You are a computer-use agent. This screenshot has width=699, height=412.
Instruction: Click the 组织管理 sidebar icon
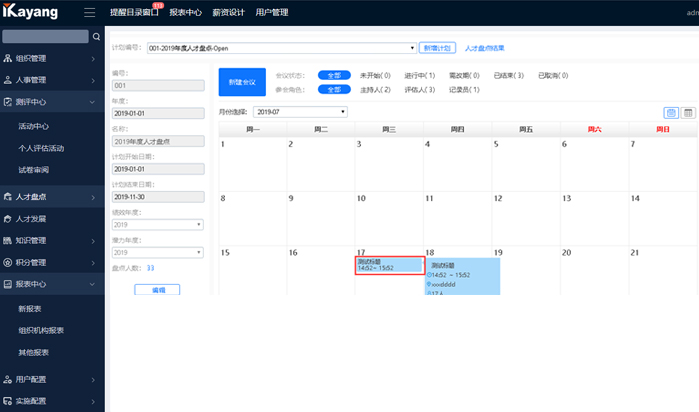(9, 58)
